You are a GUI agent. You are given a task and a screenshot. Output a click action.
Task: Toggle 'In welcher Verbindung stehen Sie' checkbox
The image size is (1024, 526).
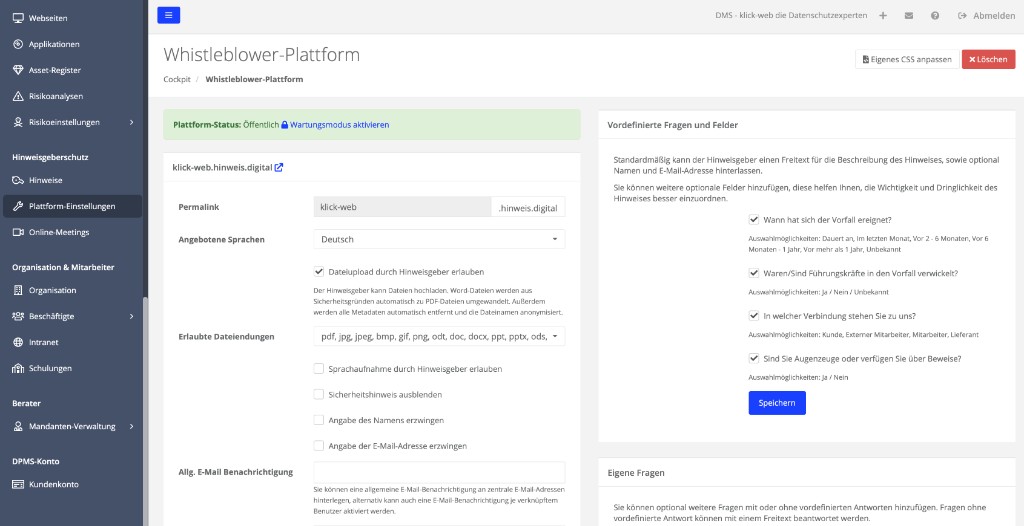click(x=754, y=316)
